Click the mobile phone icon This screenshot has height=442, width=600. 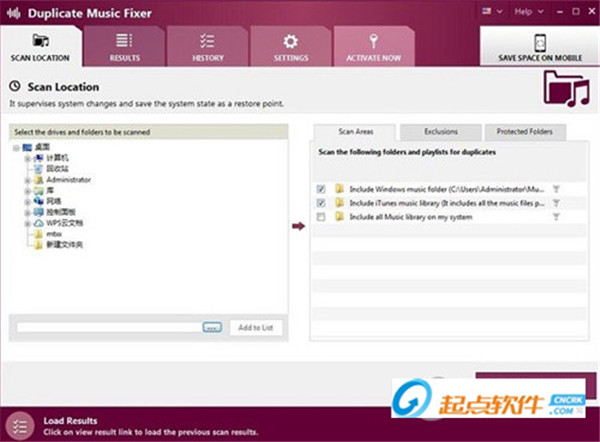[540, 43]
